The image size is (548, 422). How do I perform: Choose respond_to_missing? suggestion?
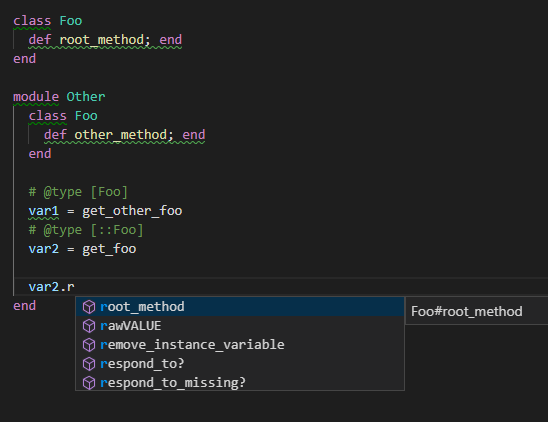pos(240,382)
